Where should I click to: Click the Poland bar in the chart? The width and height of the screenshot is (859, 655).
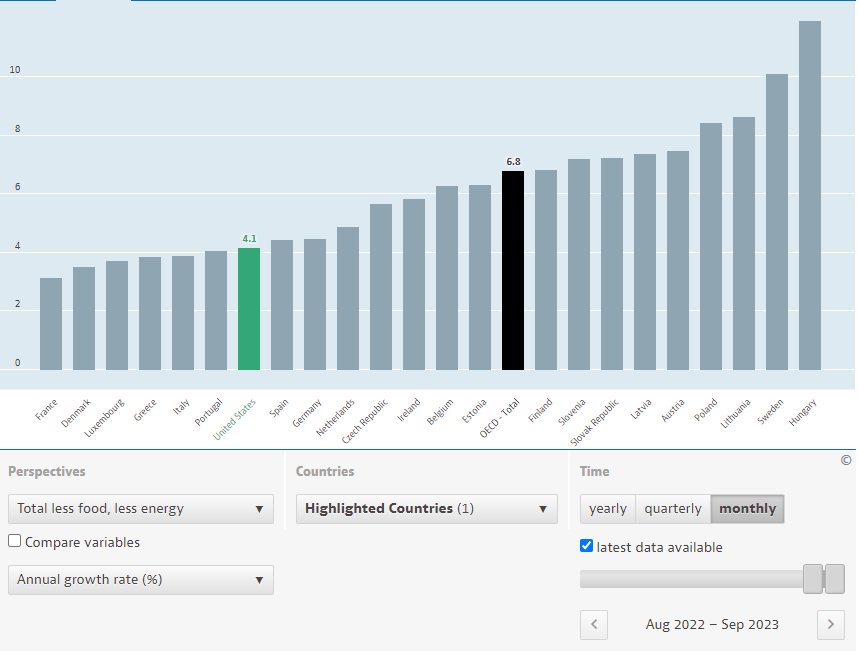point(712,248)
